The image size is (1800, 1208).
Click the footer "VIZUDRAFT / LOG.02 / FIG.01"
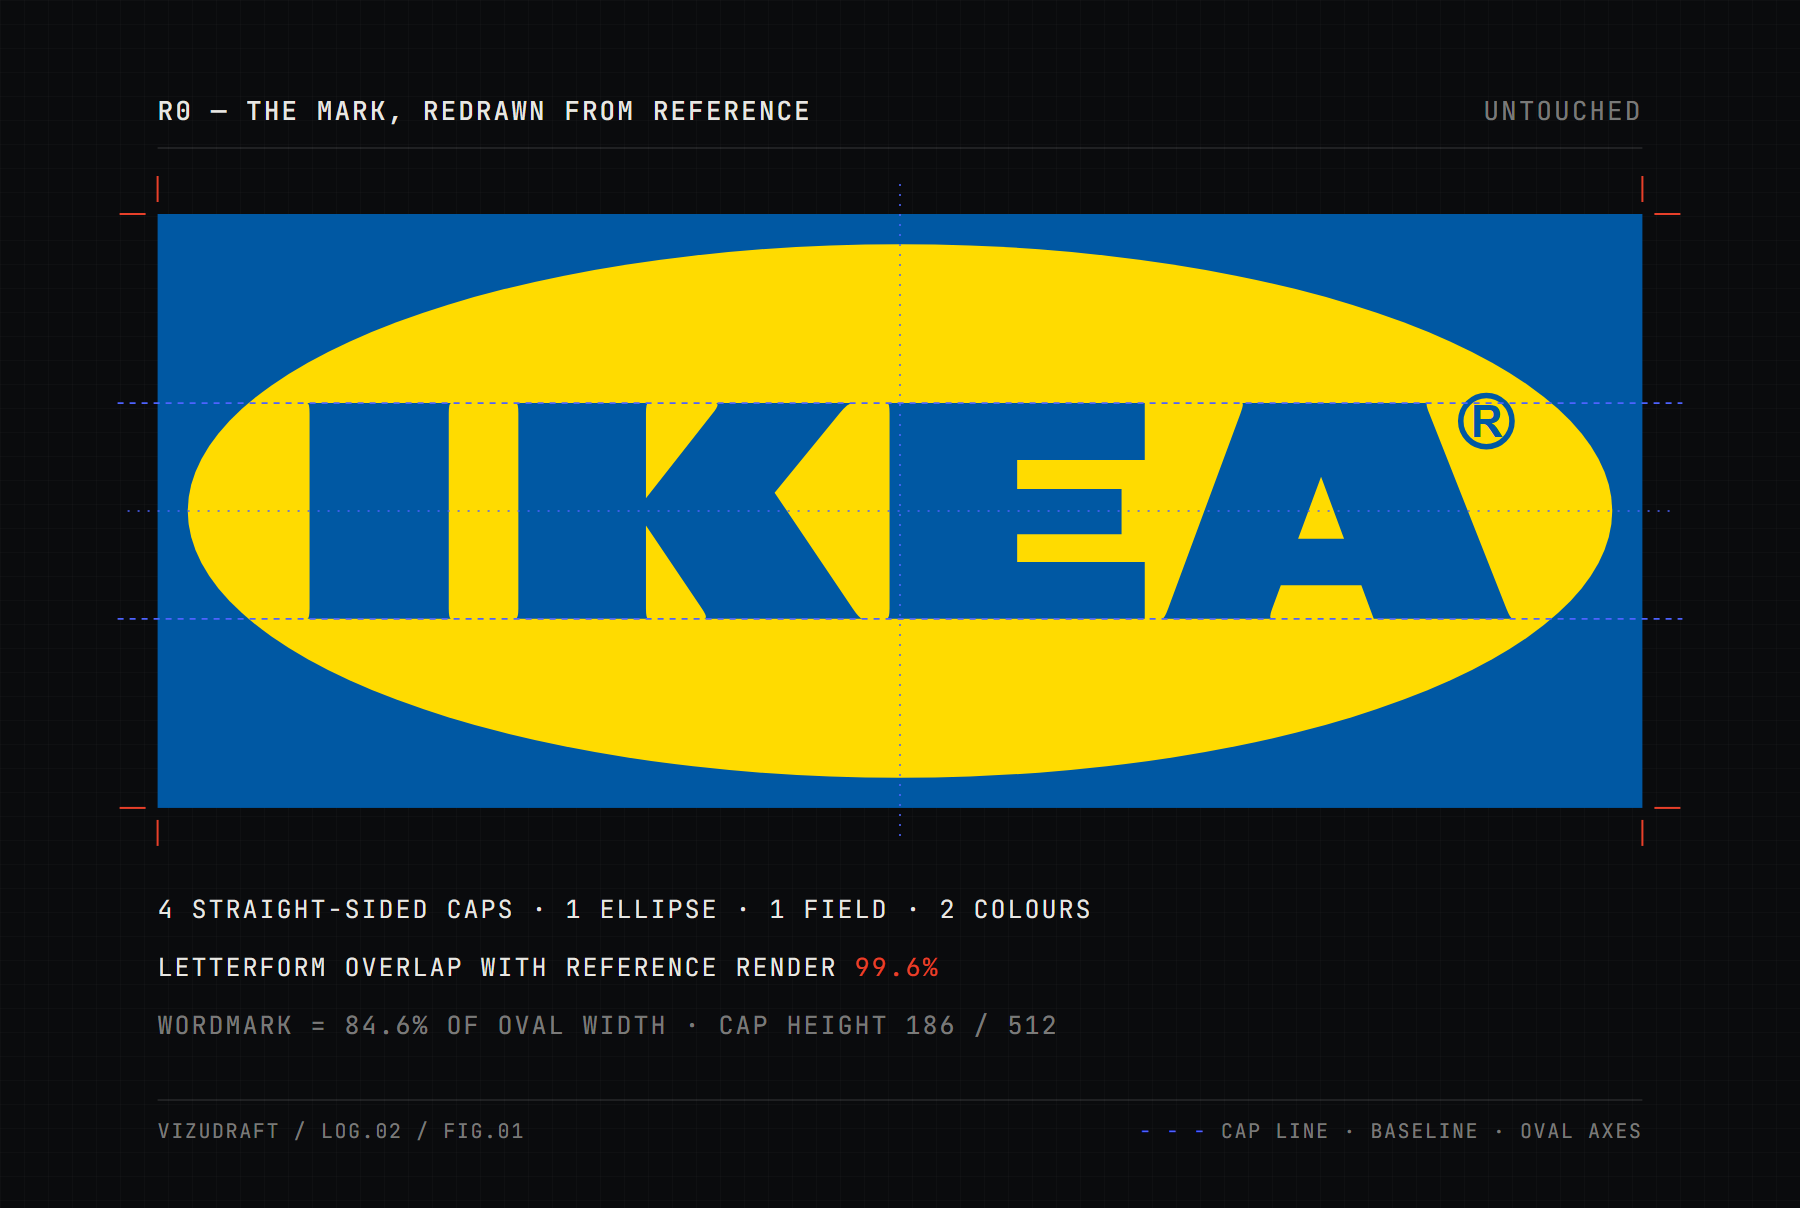pos(341,1131)
